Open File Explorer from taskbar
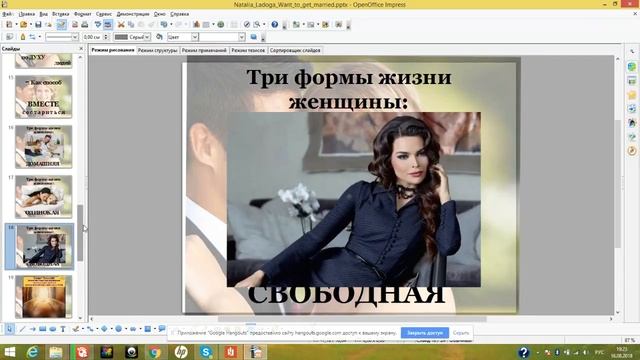Image resolution: width=640 pixels, height=360 pixels. click(x=56, y=352)
